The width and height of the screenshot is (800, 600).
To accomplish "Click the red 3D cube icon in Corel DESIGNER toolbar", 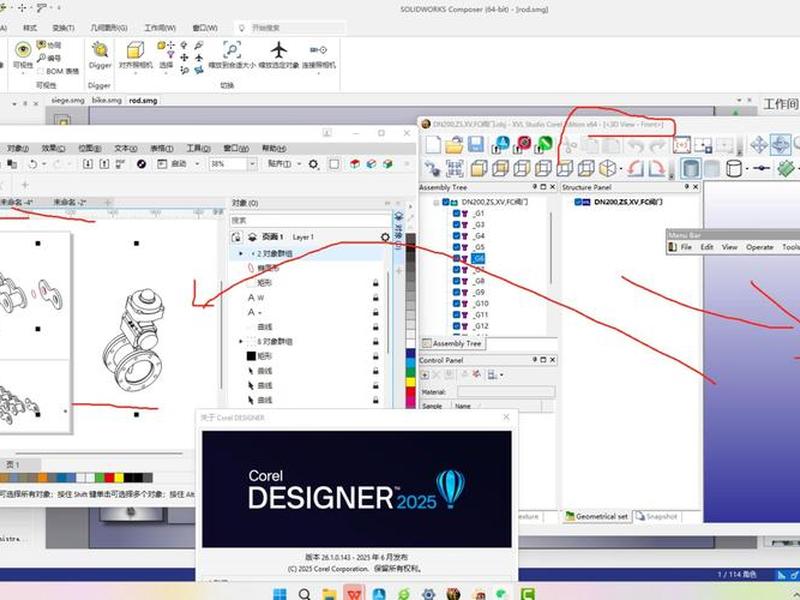I will click(x=355, y=164).
